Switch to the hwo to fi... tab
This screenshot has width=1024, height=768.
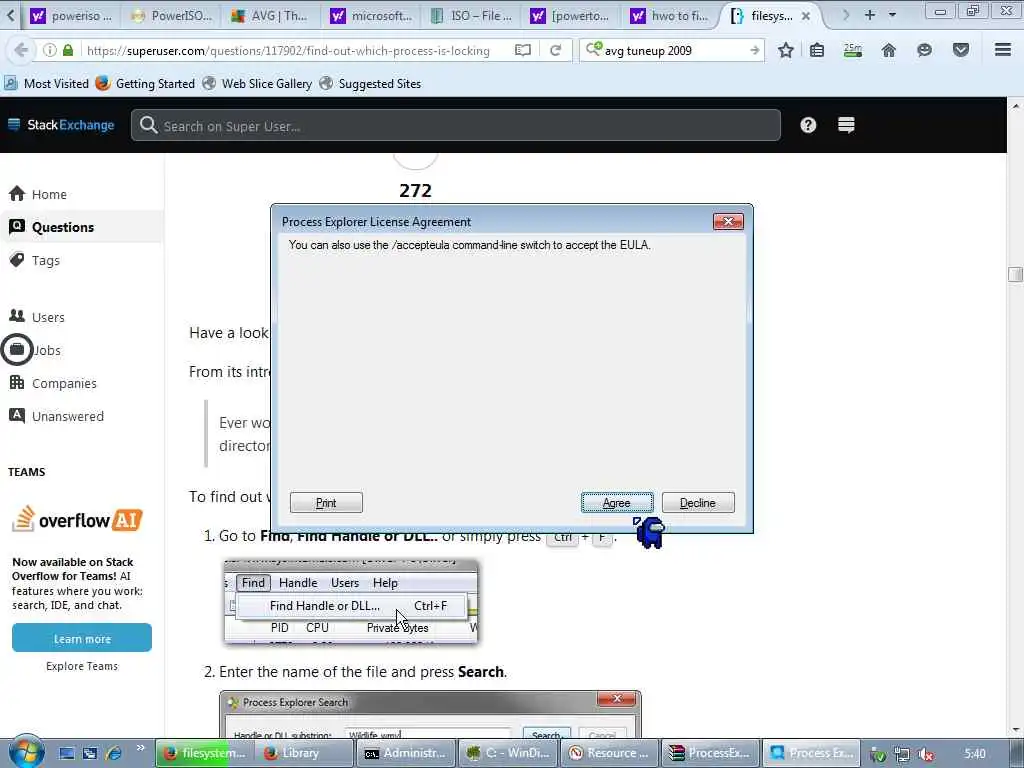coord(671,16)
